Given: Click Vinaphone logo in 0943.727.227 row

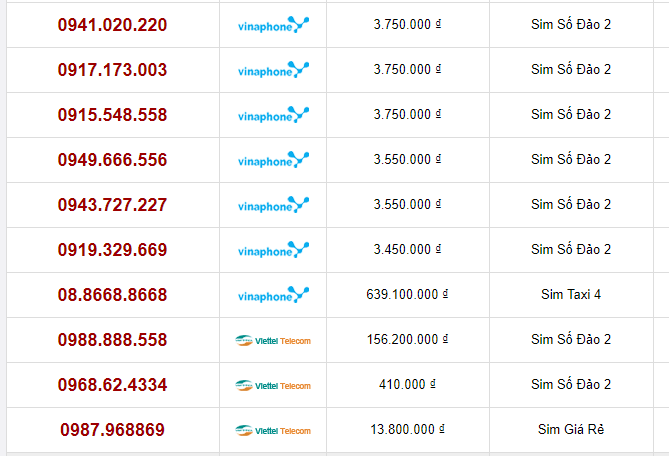Looking at the screenshot, I should pyautogui.click(x=273, y=205).
